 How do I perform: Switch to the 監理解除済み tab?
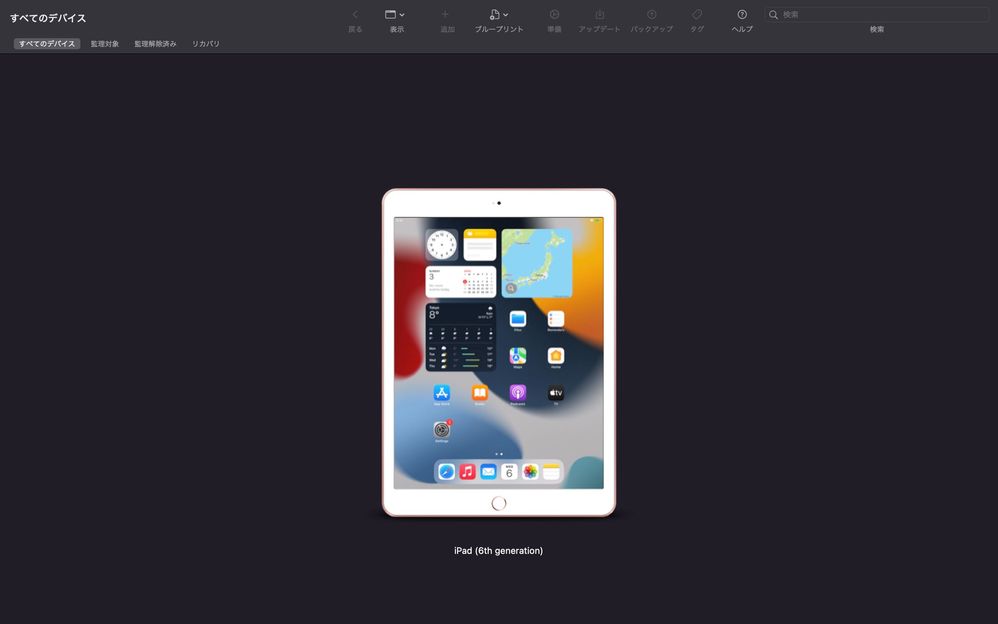tap(155, 44)
